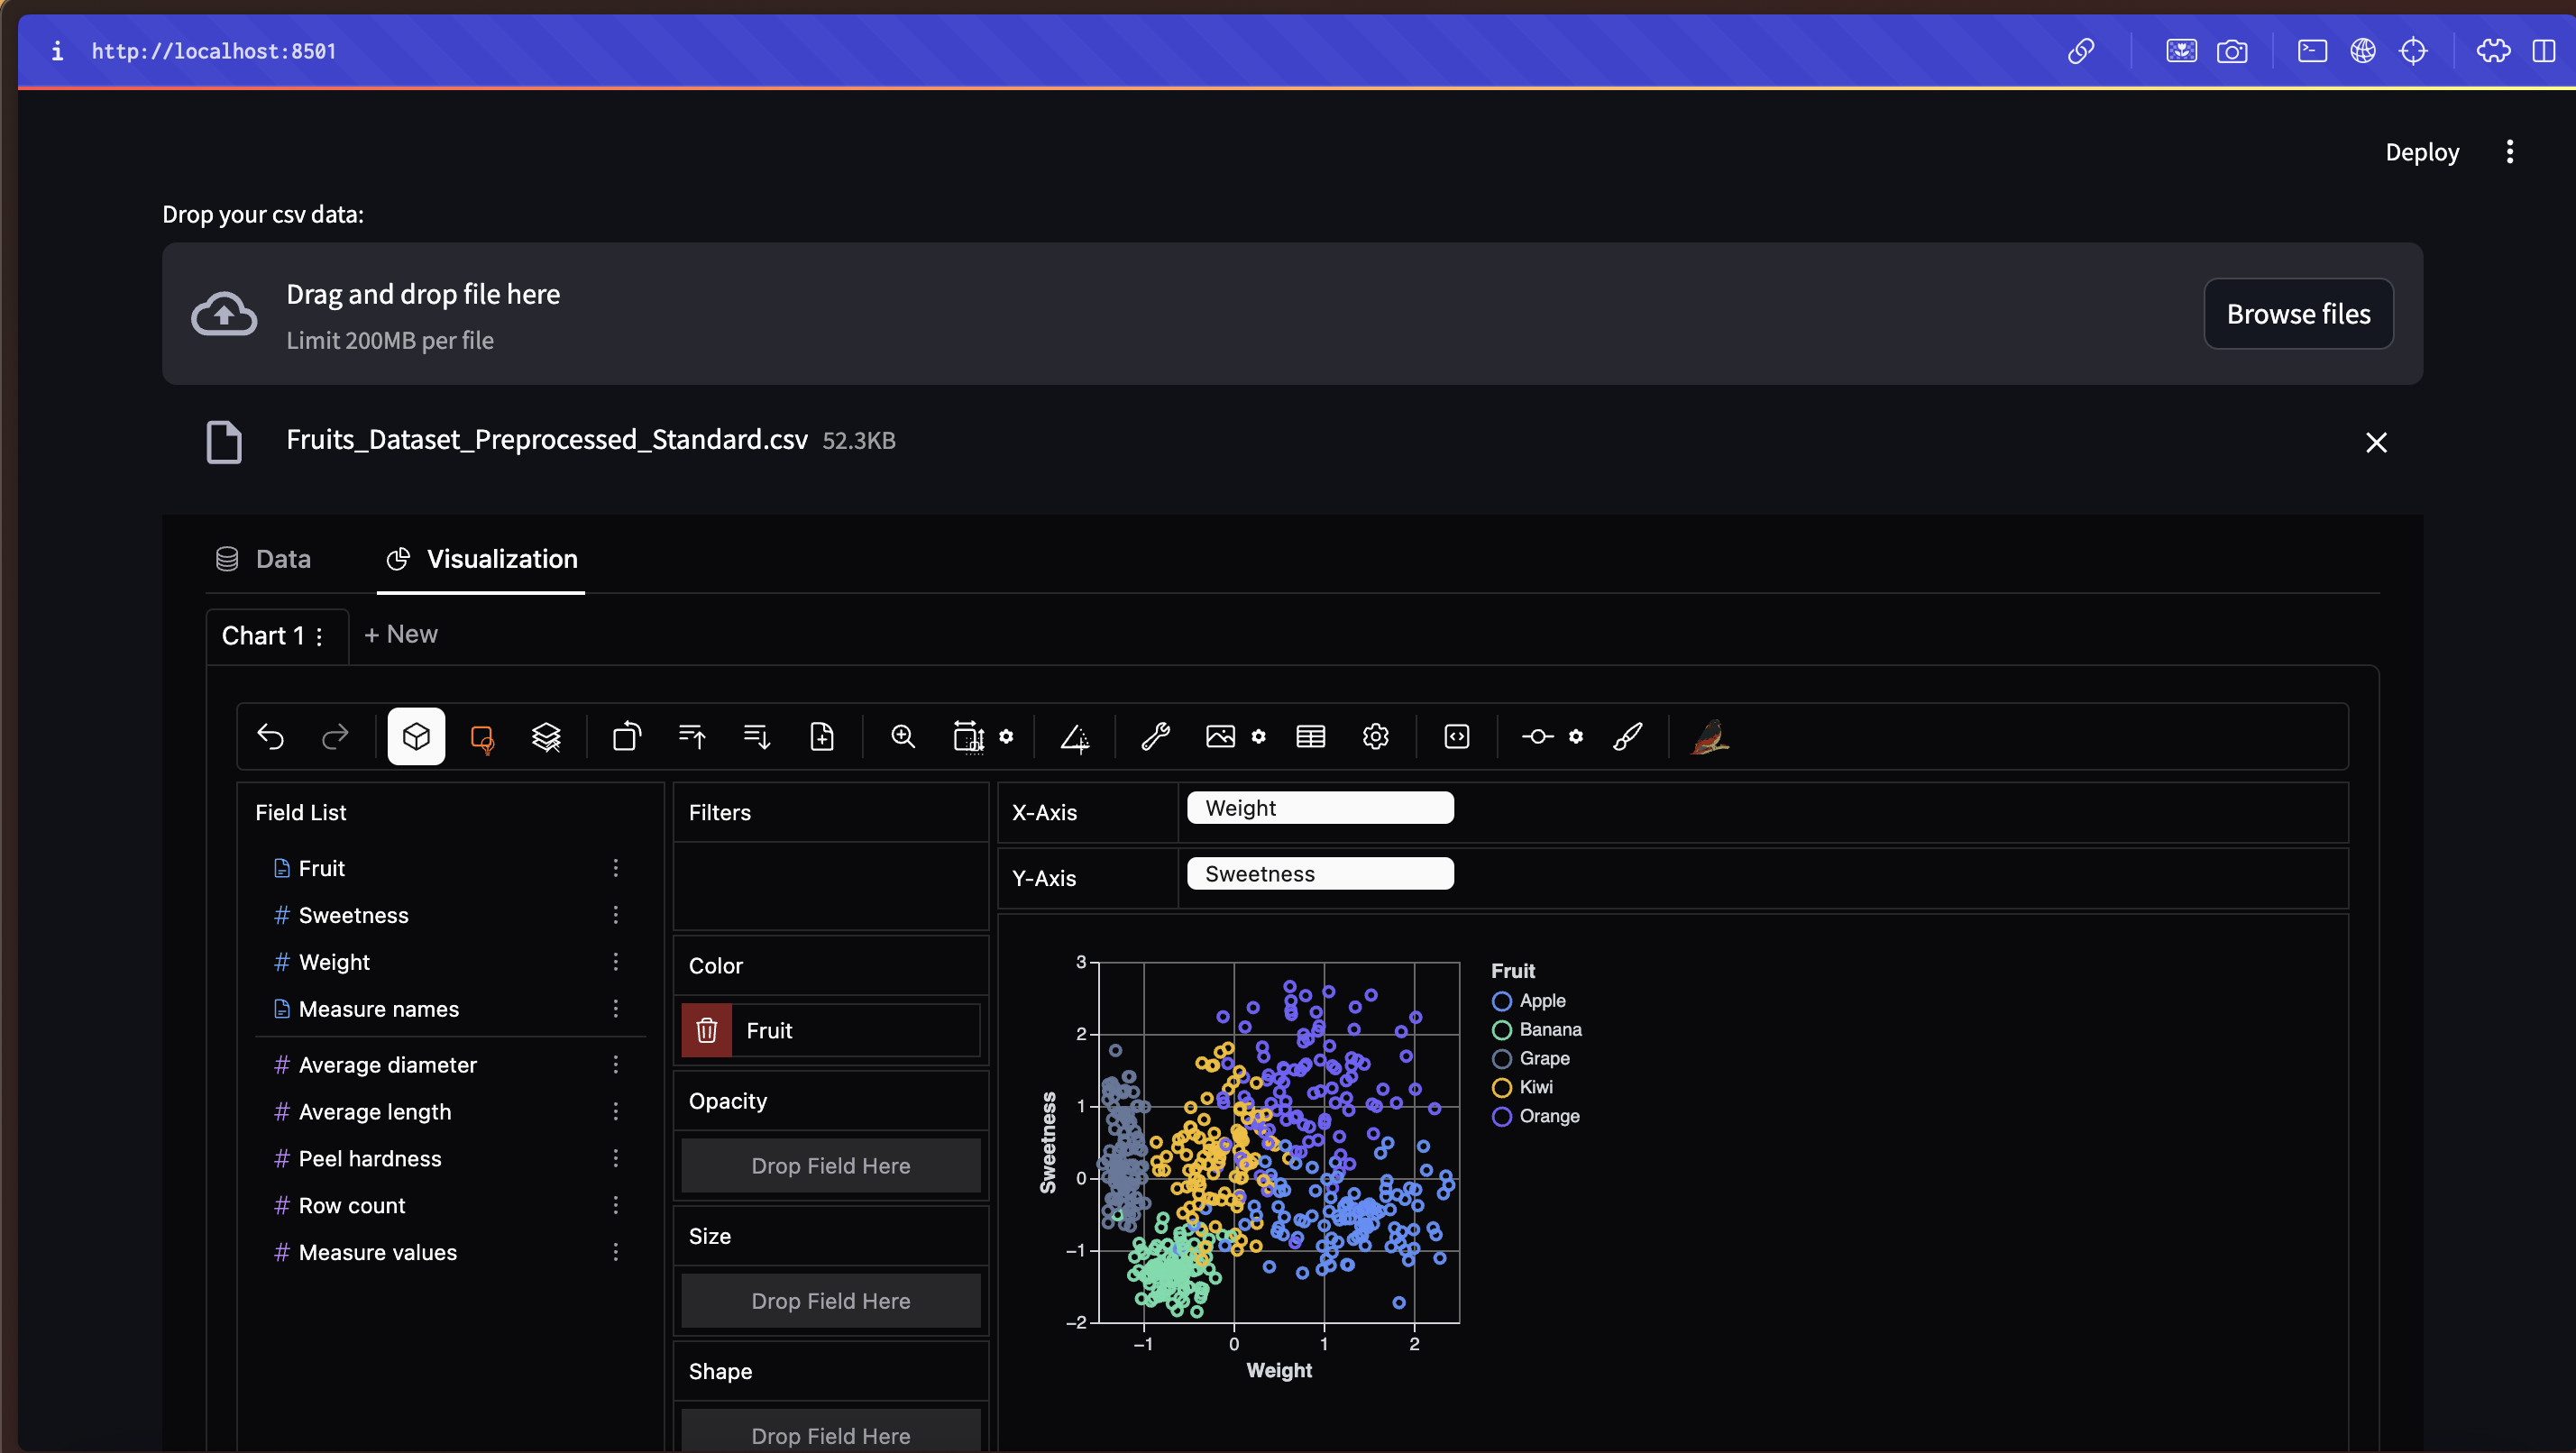Click the settings gear icon in toolbar
The image size is (2576, 1453).
(1377, 736)
